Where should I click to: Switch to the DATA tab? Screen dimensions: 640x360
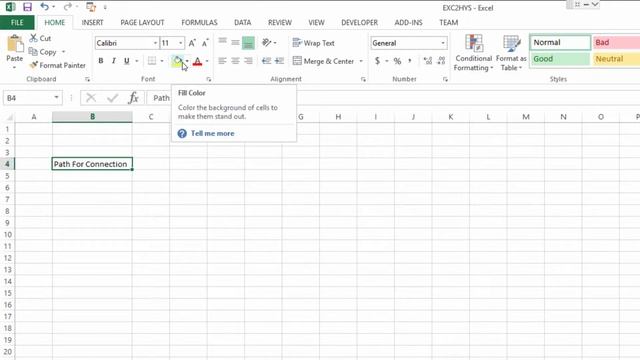pyautogui.click(x=242, y=22)
